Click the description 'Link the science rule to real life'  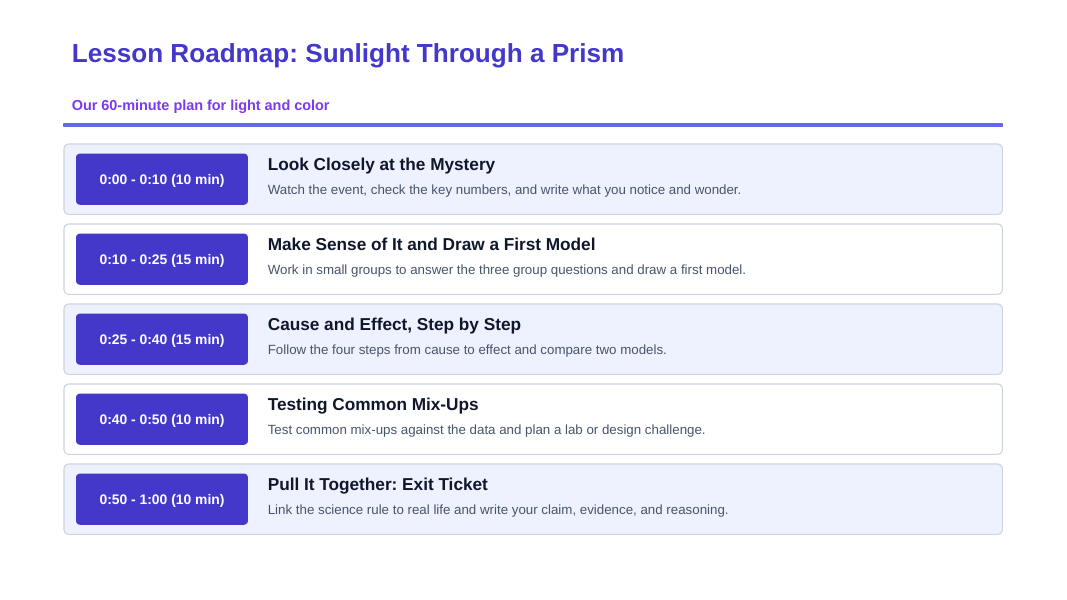(x=497, y=510)
